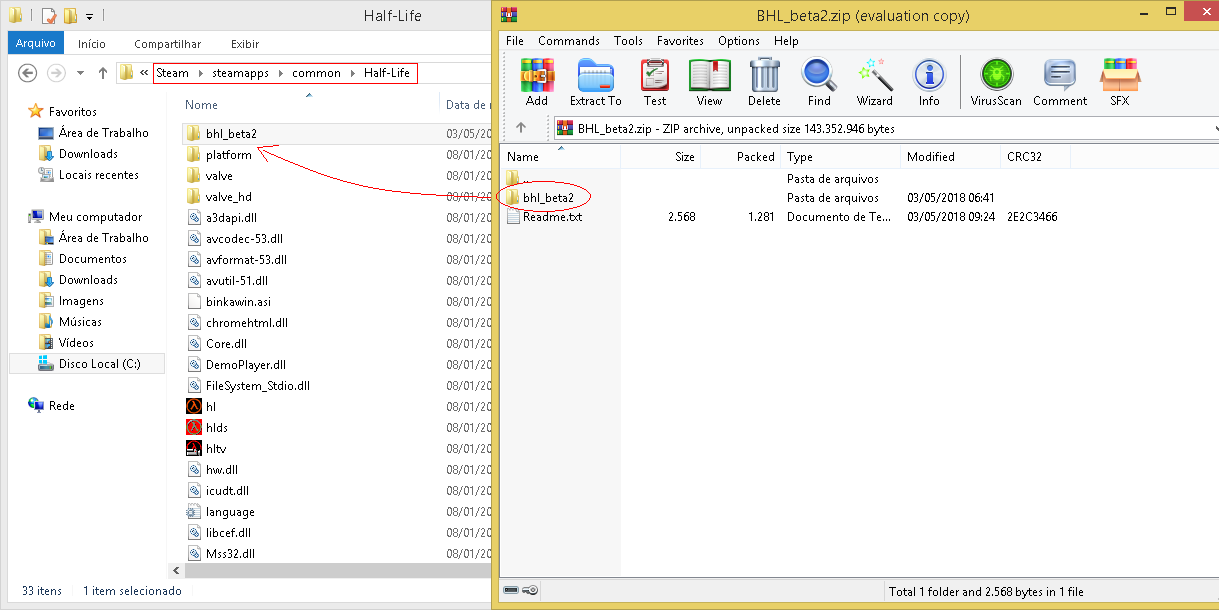The image size is (1219, 610).
Task: Select the bhl_beta2 folder in Explorer
Action: 221,133
